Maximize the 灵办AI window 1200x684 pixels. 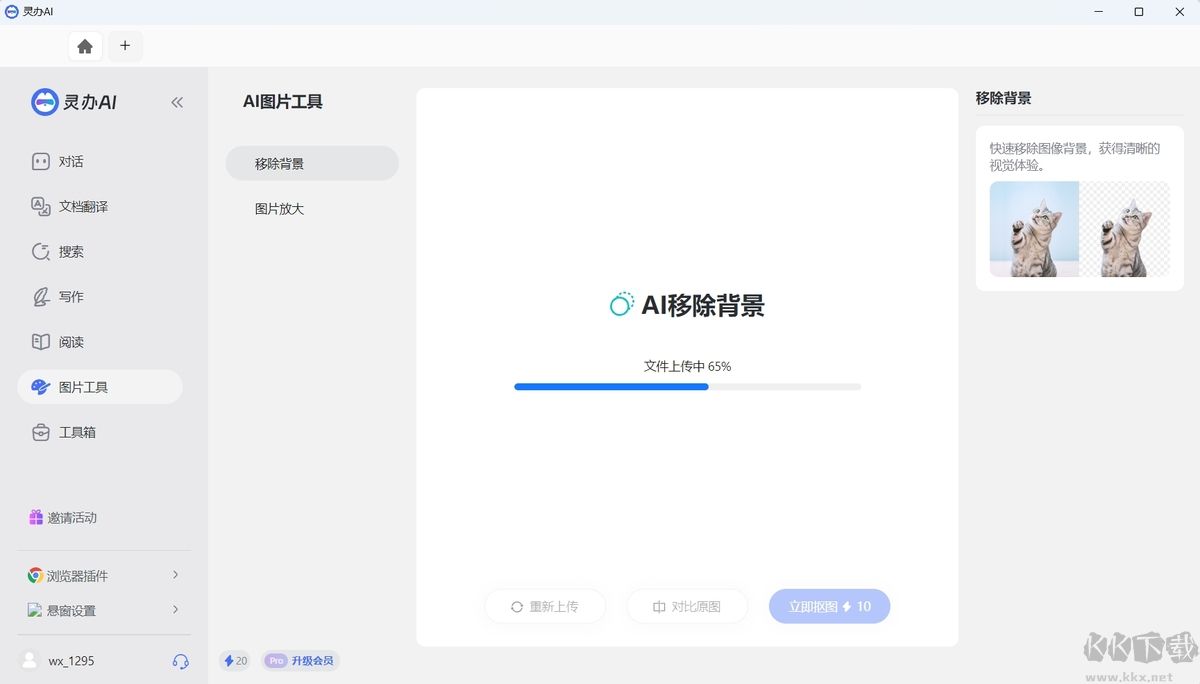point(1139,12)
